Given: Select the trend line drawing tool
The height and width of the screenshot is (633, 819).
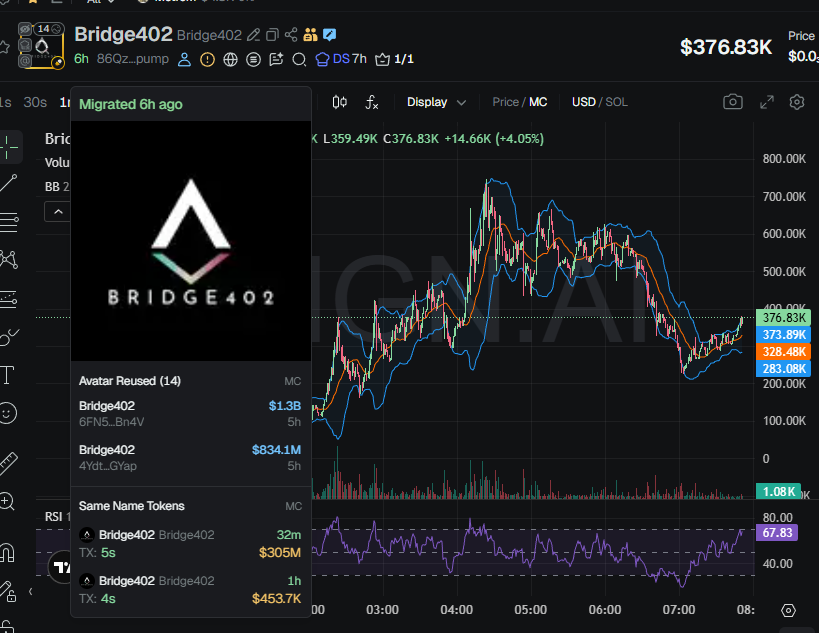Looking at the screenshot, I should pyautogui.click(x=9, y=183).
